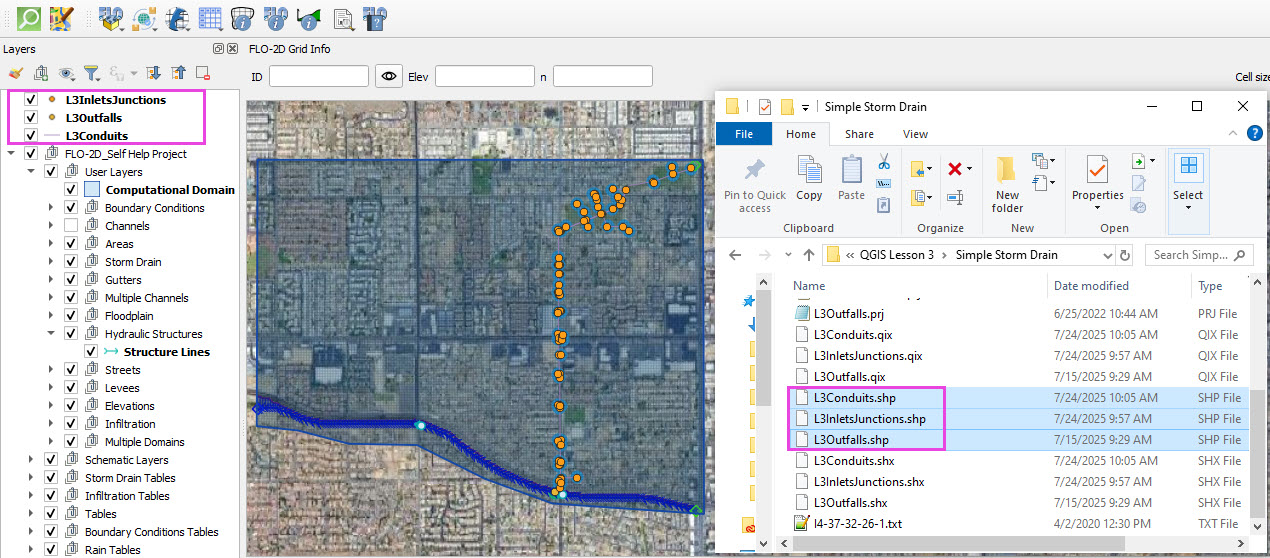Enable the Channels layer group checkbox

coord(71,226)
